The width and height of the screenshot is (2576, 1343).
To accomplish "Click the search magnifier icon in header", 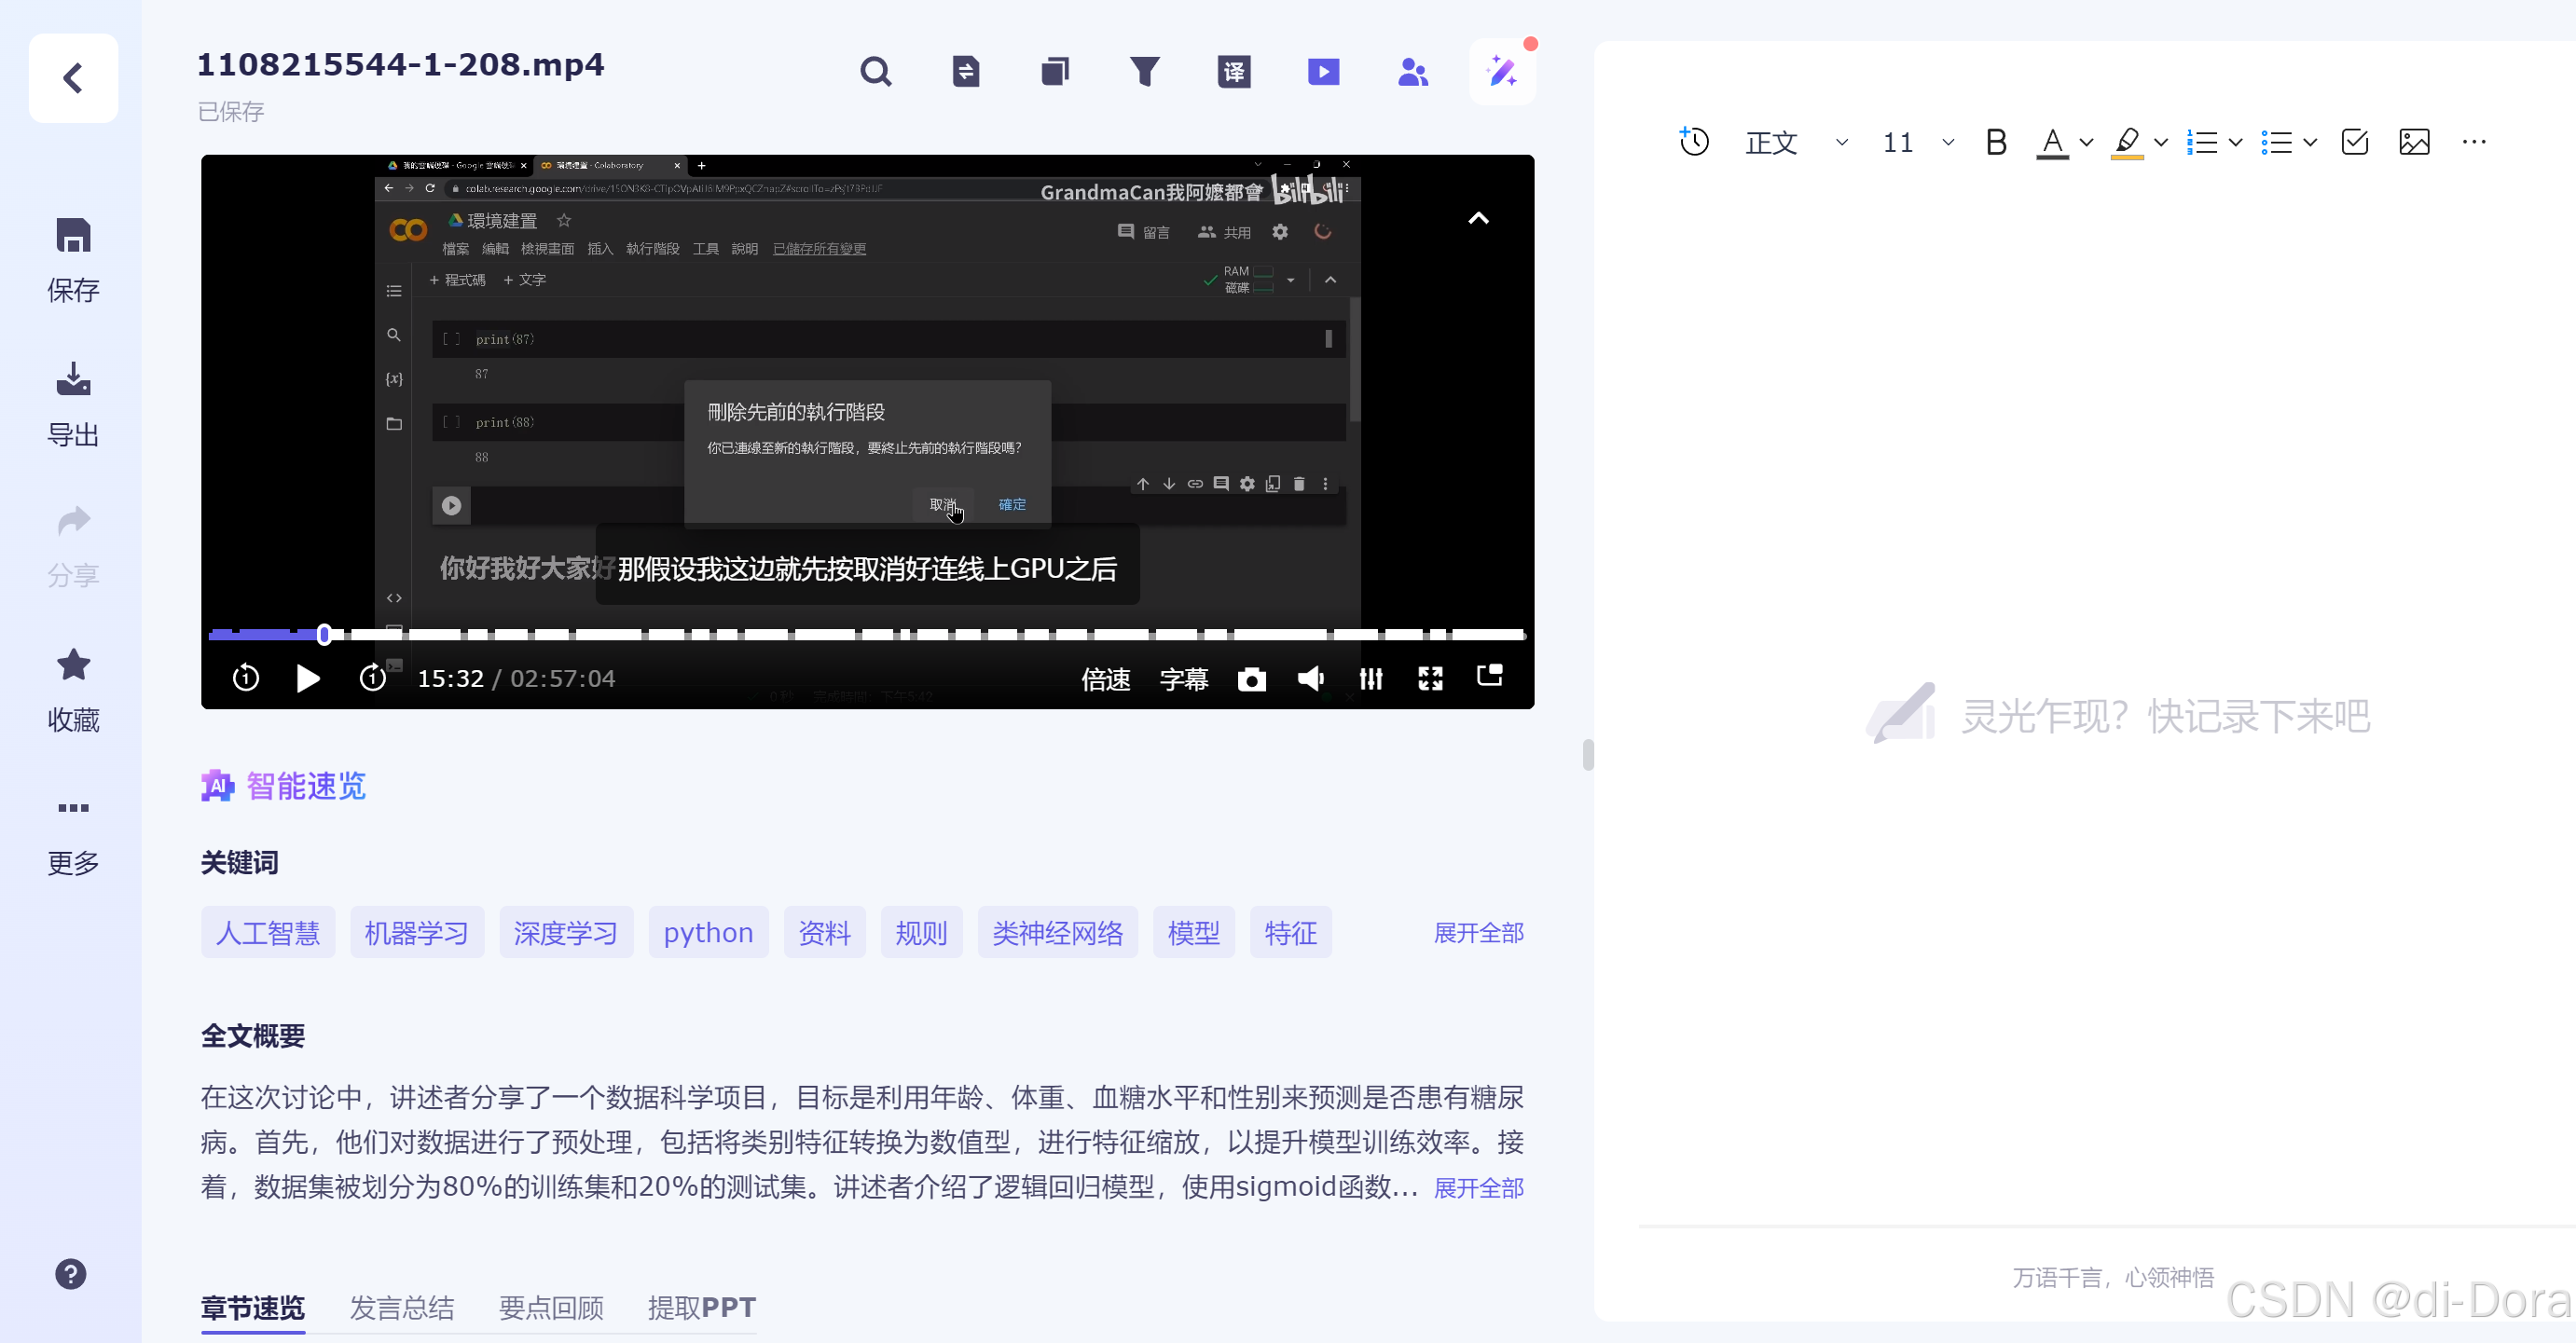I will (x=875, y=72).
